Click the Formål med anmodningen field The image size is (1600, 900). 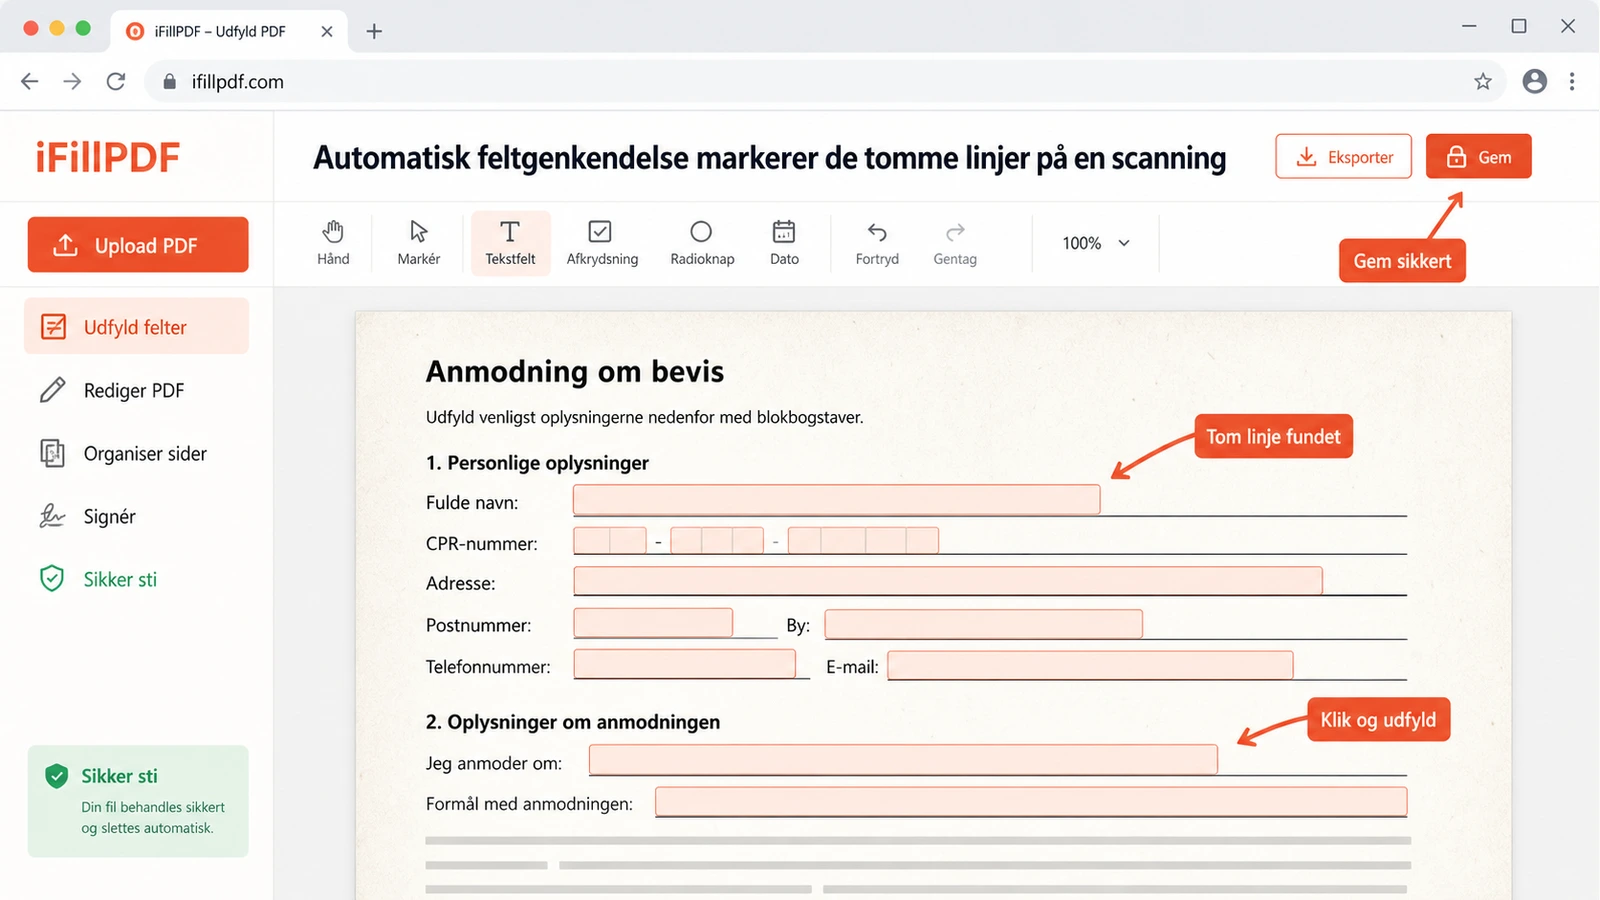pos(1031,801)
